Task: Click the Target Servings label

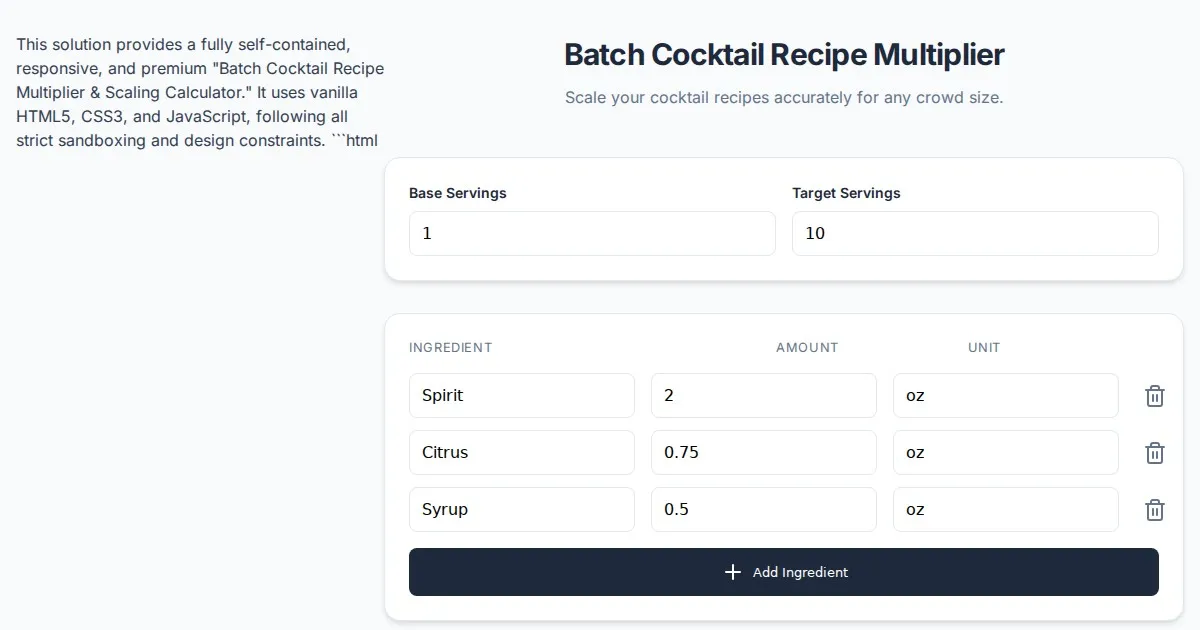Action: [846, 193]
